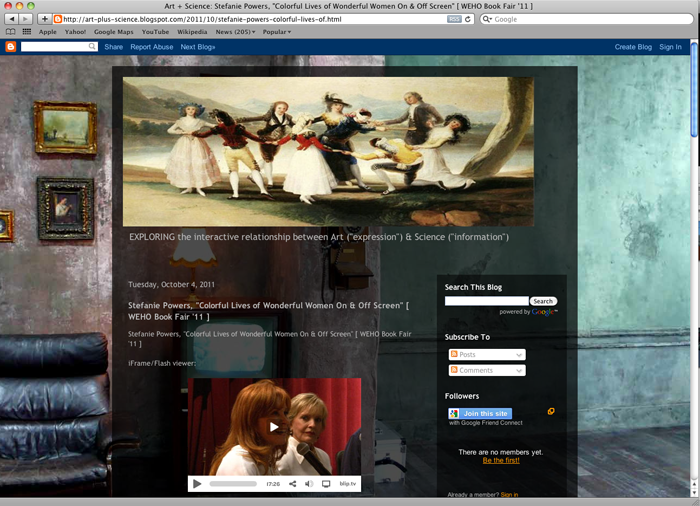Mute the video with speaker icon
Screen dimensions: 700x506
pyautogui.click(x=308, y=484)
